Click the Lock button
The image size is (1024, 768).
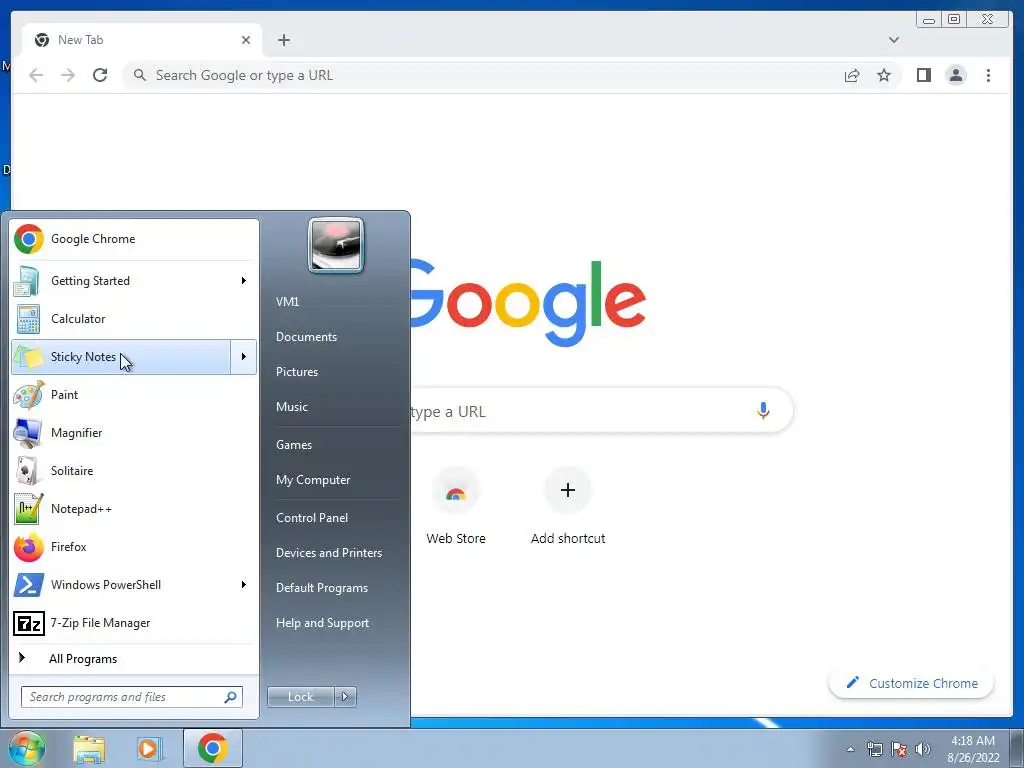pyautogui.click(x=300, y=697)
